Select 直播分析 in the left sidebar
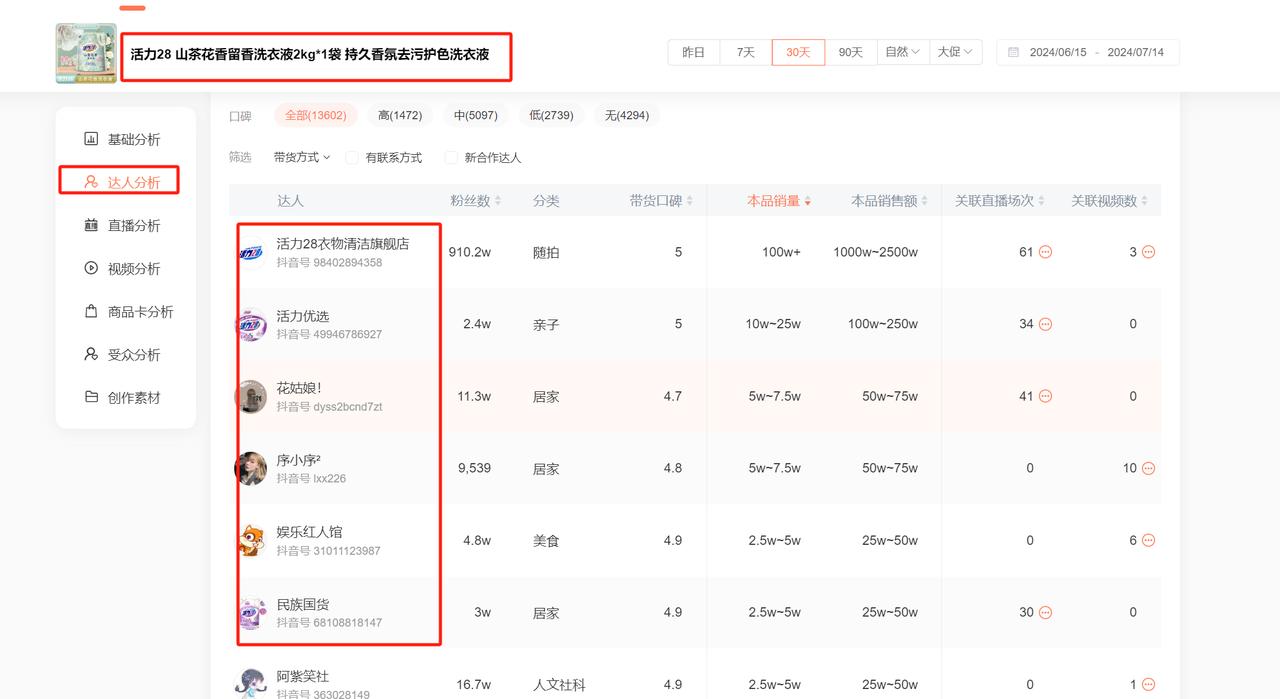The width and height of the screenshot is (1280, 699). [x=122, y=224]
